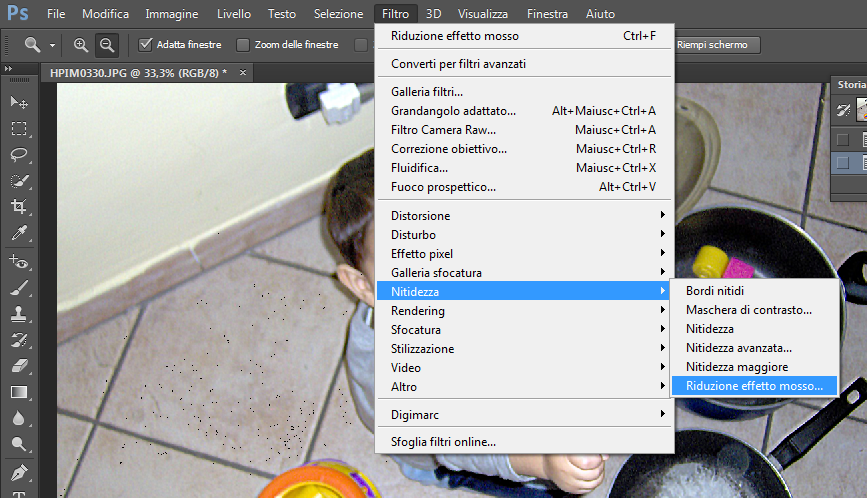867x498 pixels.
Task: Select the Rectangular Marquee tool
Action: click(x=19, y=129)
